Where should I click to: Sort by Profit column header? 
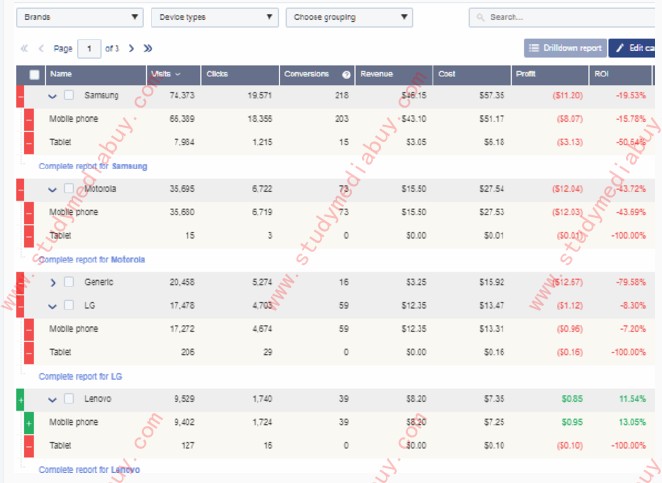click(550, 75)
